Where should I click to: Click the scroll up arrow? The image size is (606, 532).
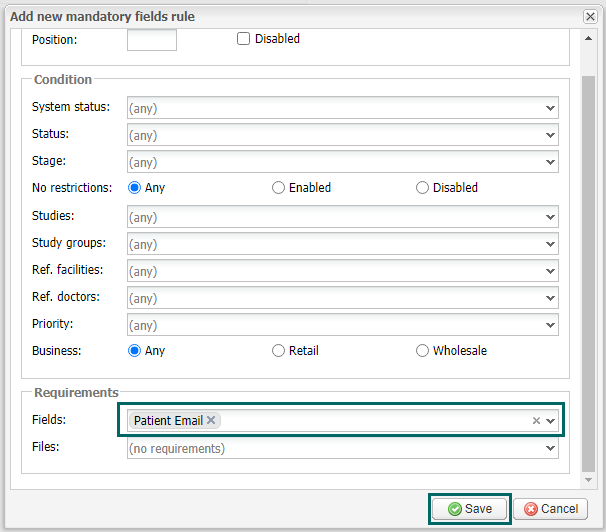click(588, 38)
